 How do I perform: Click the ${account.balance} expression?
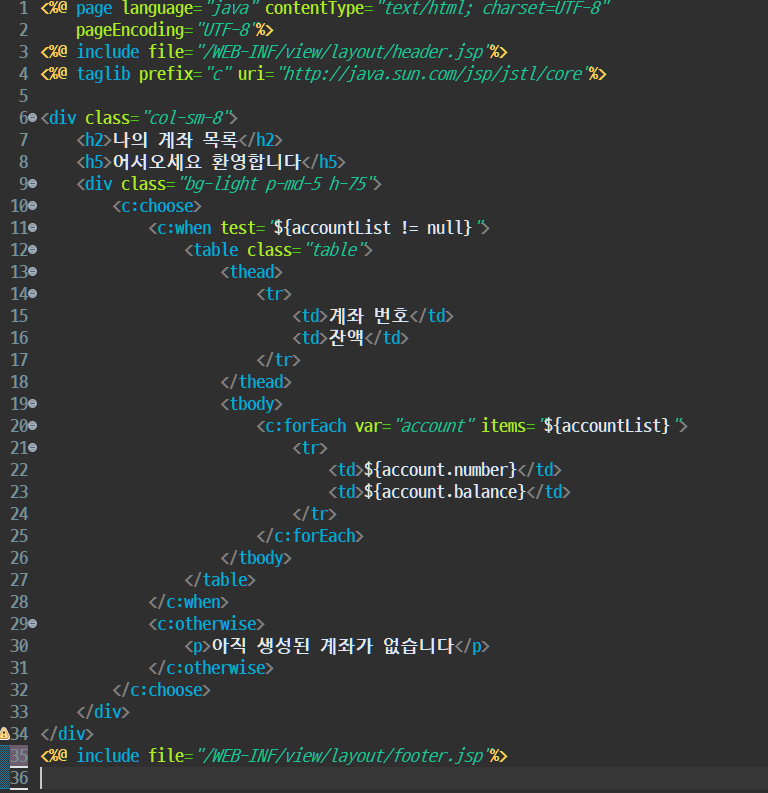click(x=444, y=492)
